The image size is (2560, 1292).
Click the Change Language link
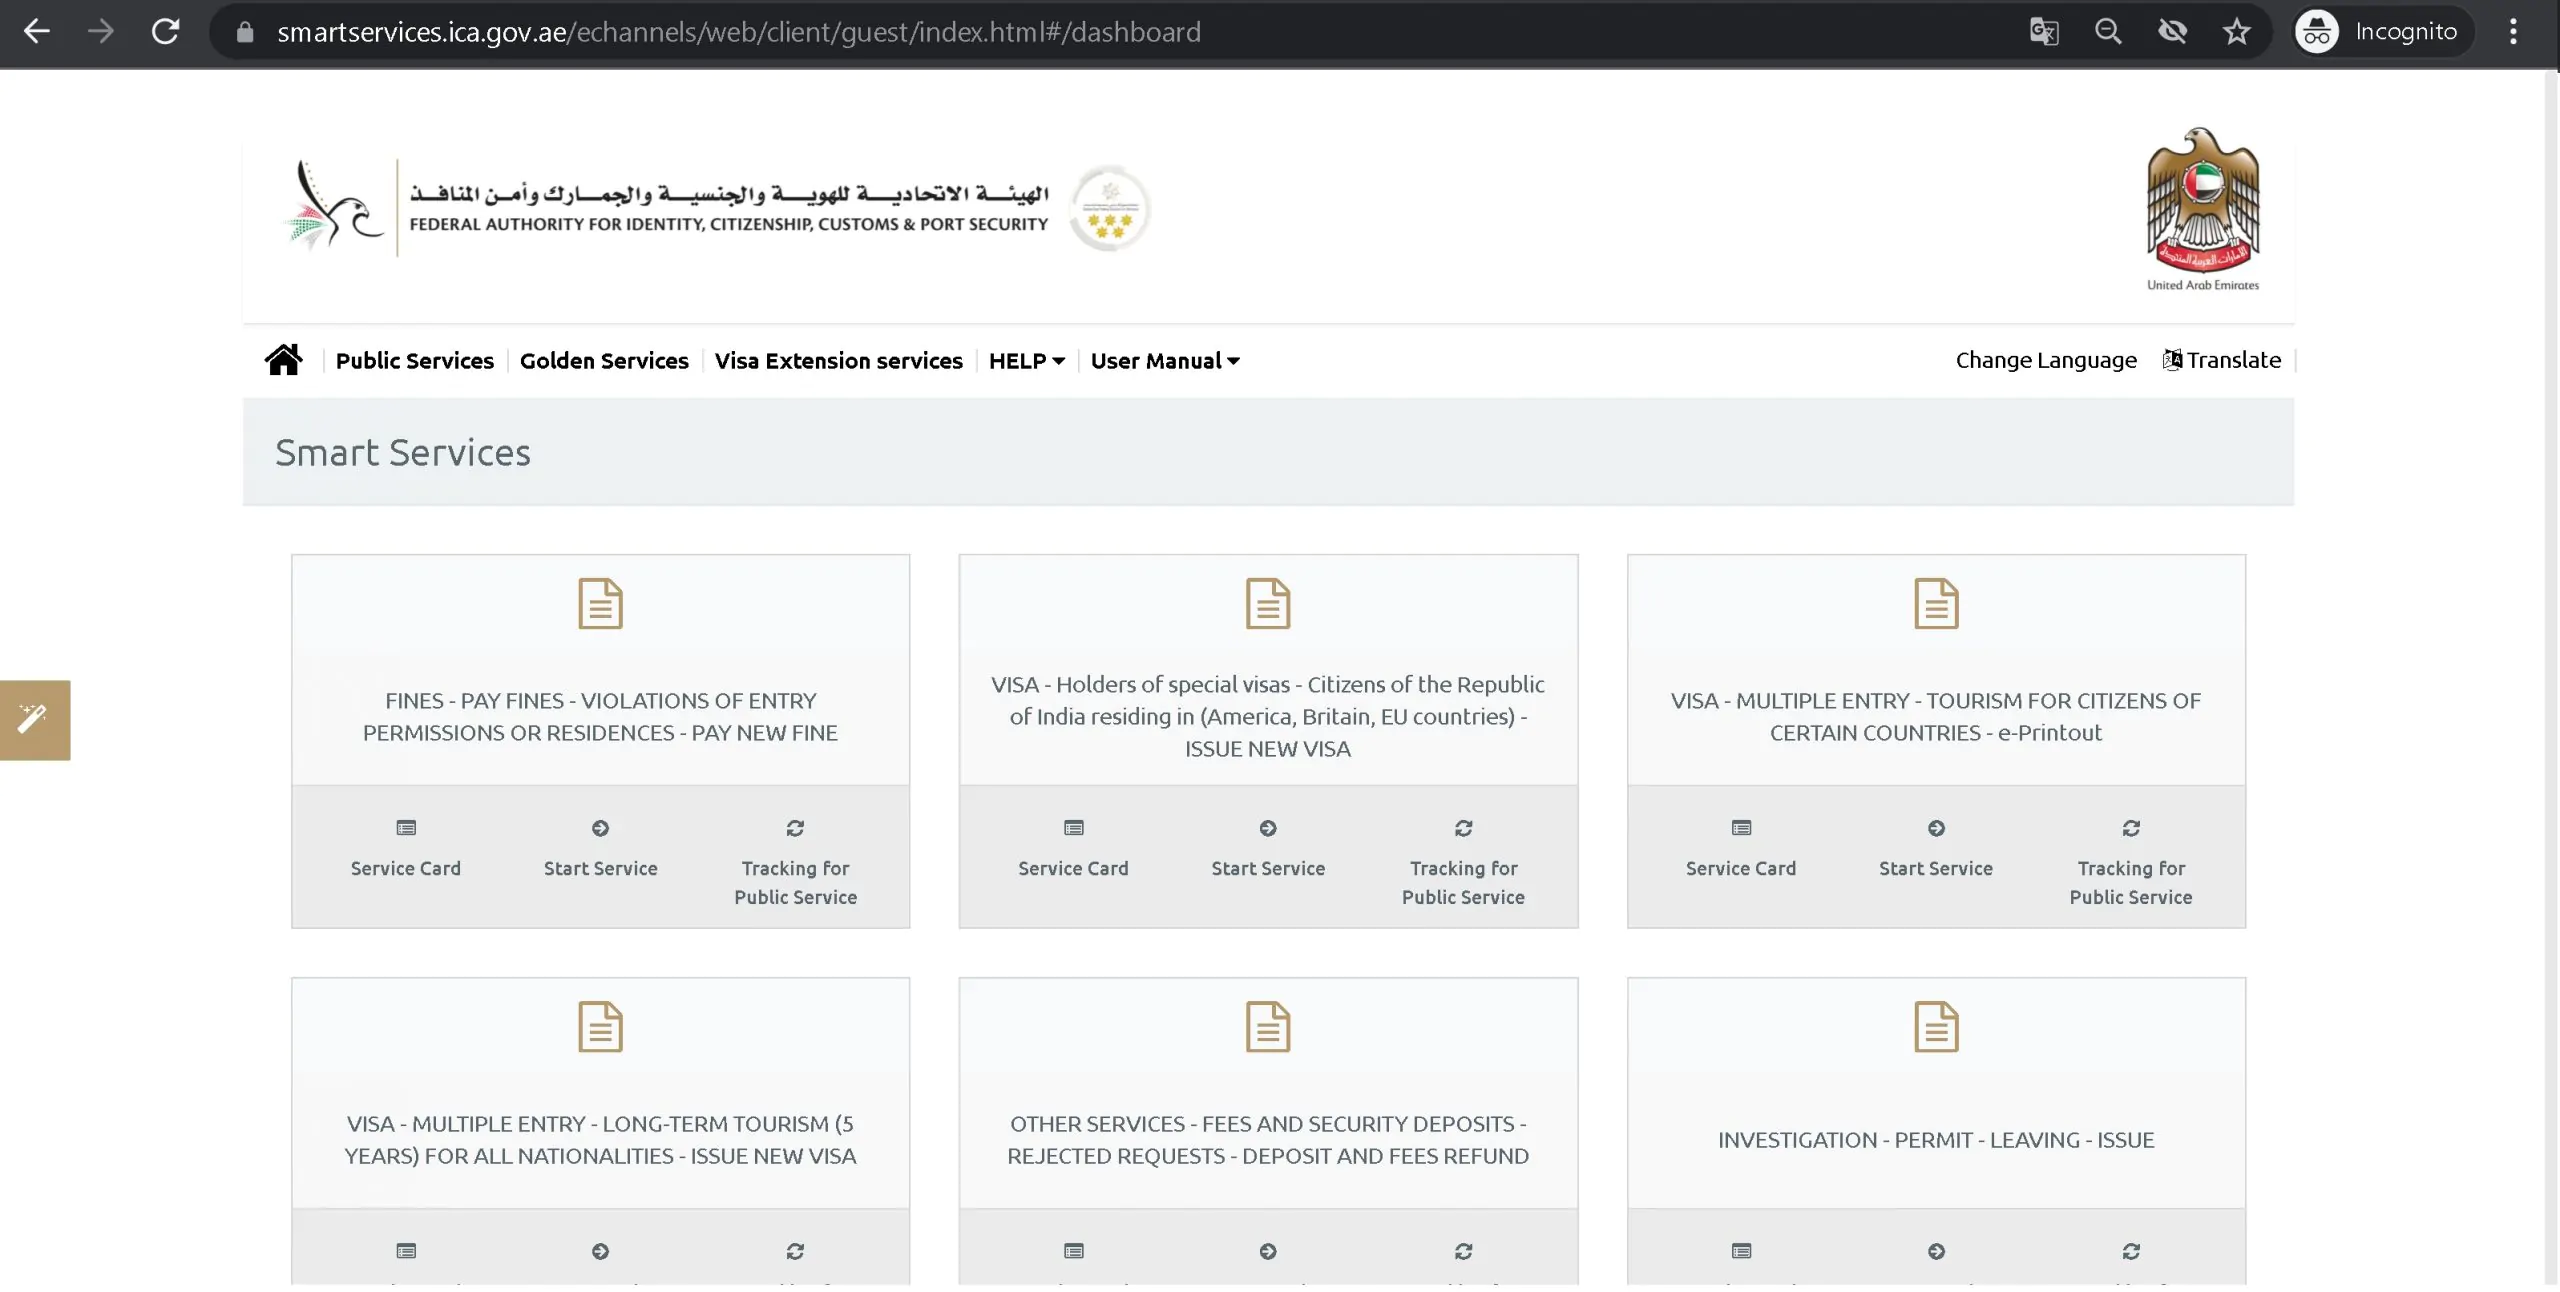click(2046, 359)
